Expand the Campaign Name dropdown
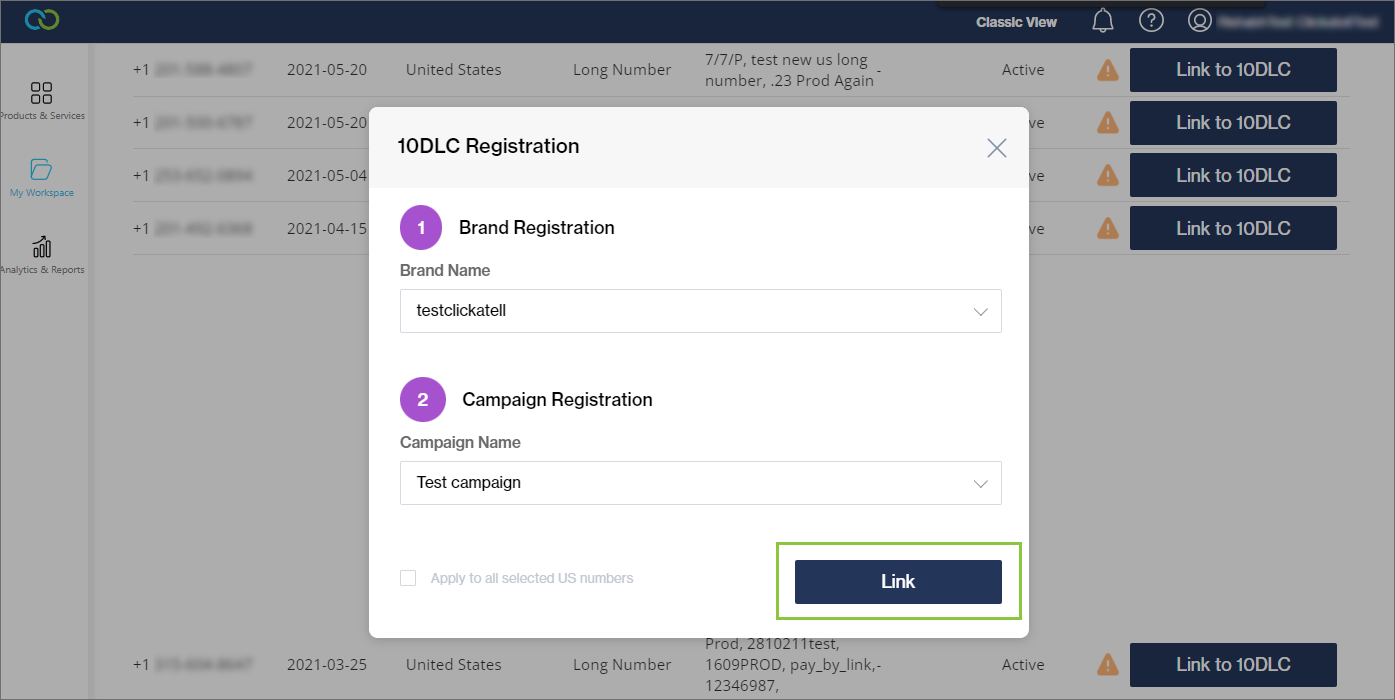The image size is (1395, 700). point(700,483)
